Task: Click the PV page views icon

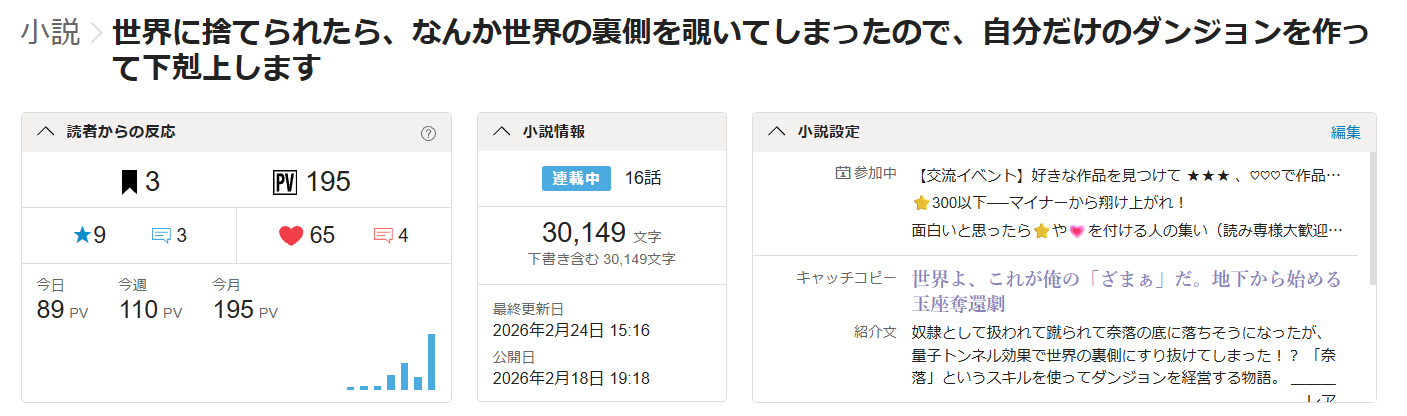Action: pos(285,182)
